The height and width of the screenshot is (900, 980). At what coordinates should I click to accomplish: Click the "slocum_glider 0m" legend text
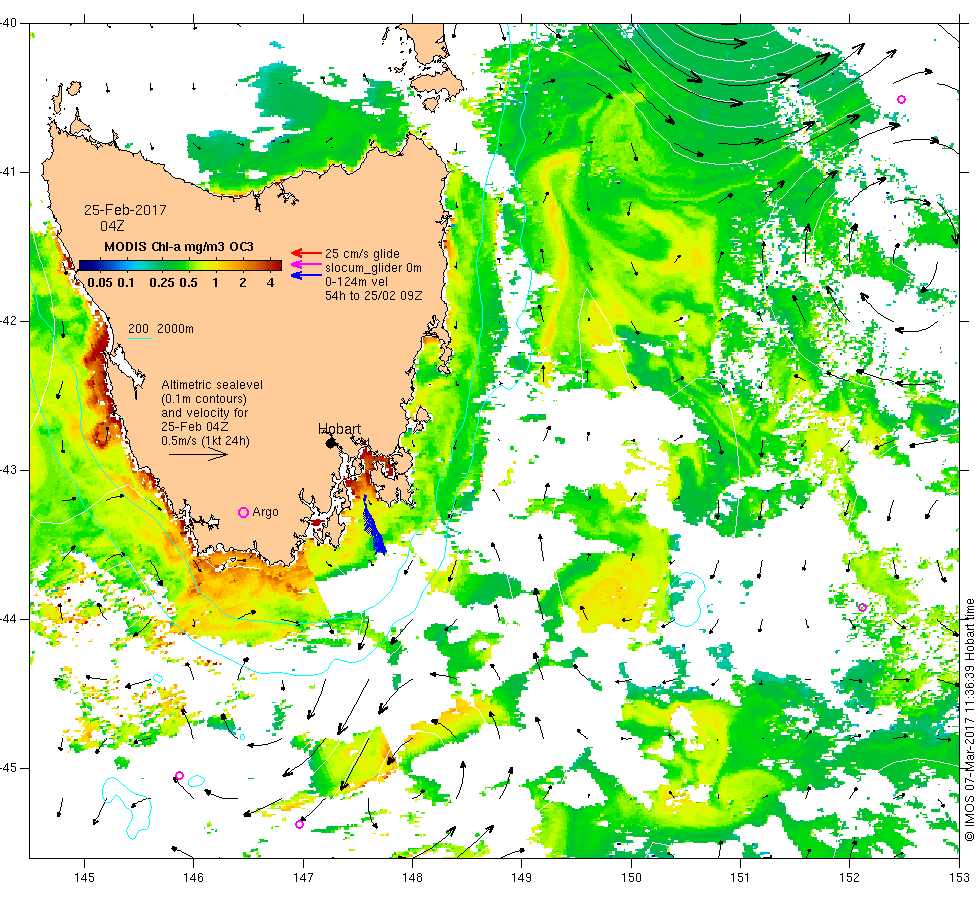(373, 268)
